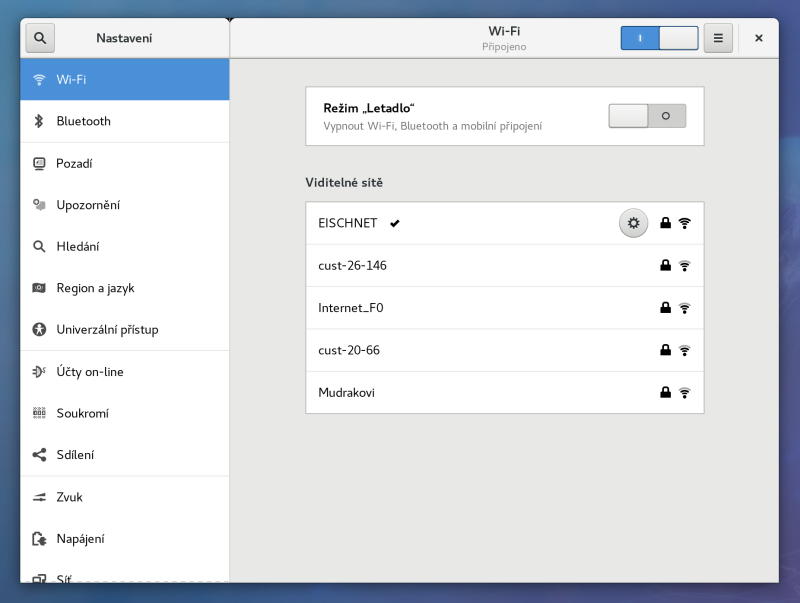Viewport: 800px width, 603px height.
Task: Open the Účty on-line panel
Action: (90, 372)
